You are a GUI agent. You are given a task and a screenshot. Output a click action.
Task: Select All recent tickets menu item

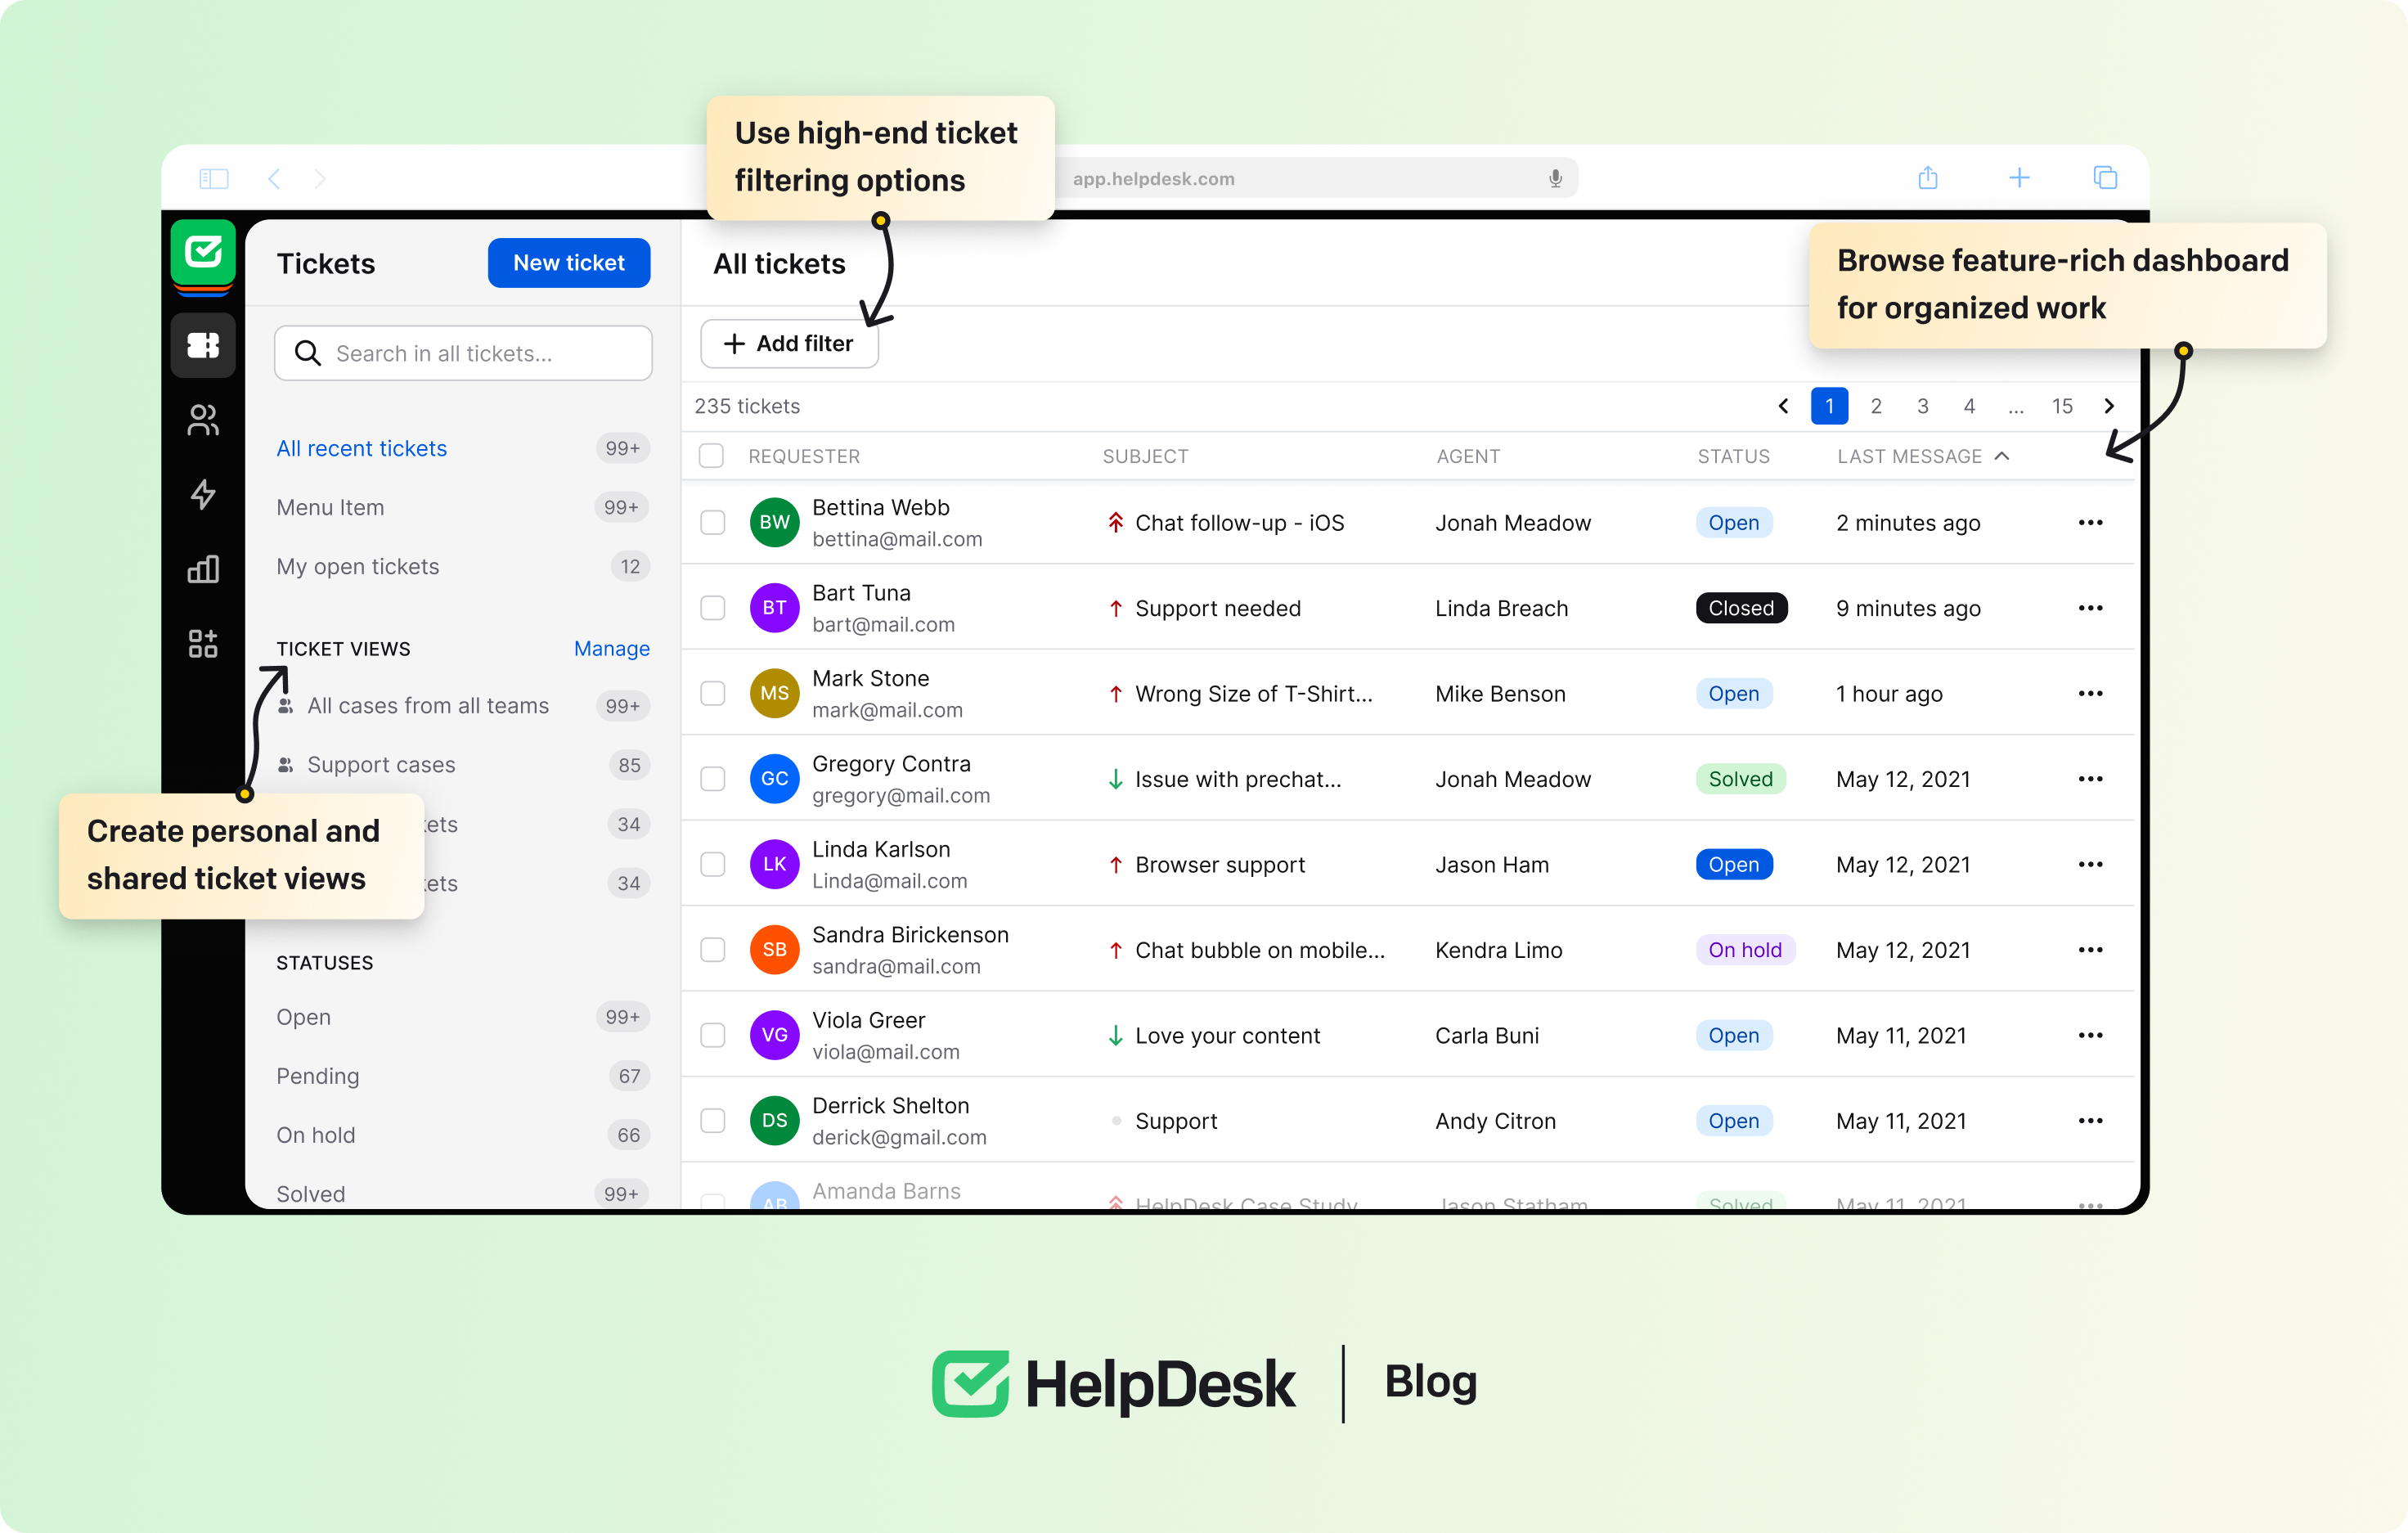pyautogui.click(x=361, y=448)
